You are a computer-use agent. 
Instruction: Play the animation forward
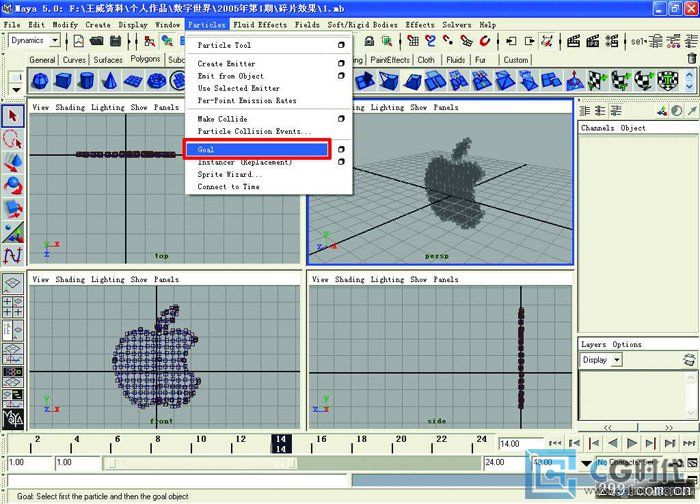point(632,443)
